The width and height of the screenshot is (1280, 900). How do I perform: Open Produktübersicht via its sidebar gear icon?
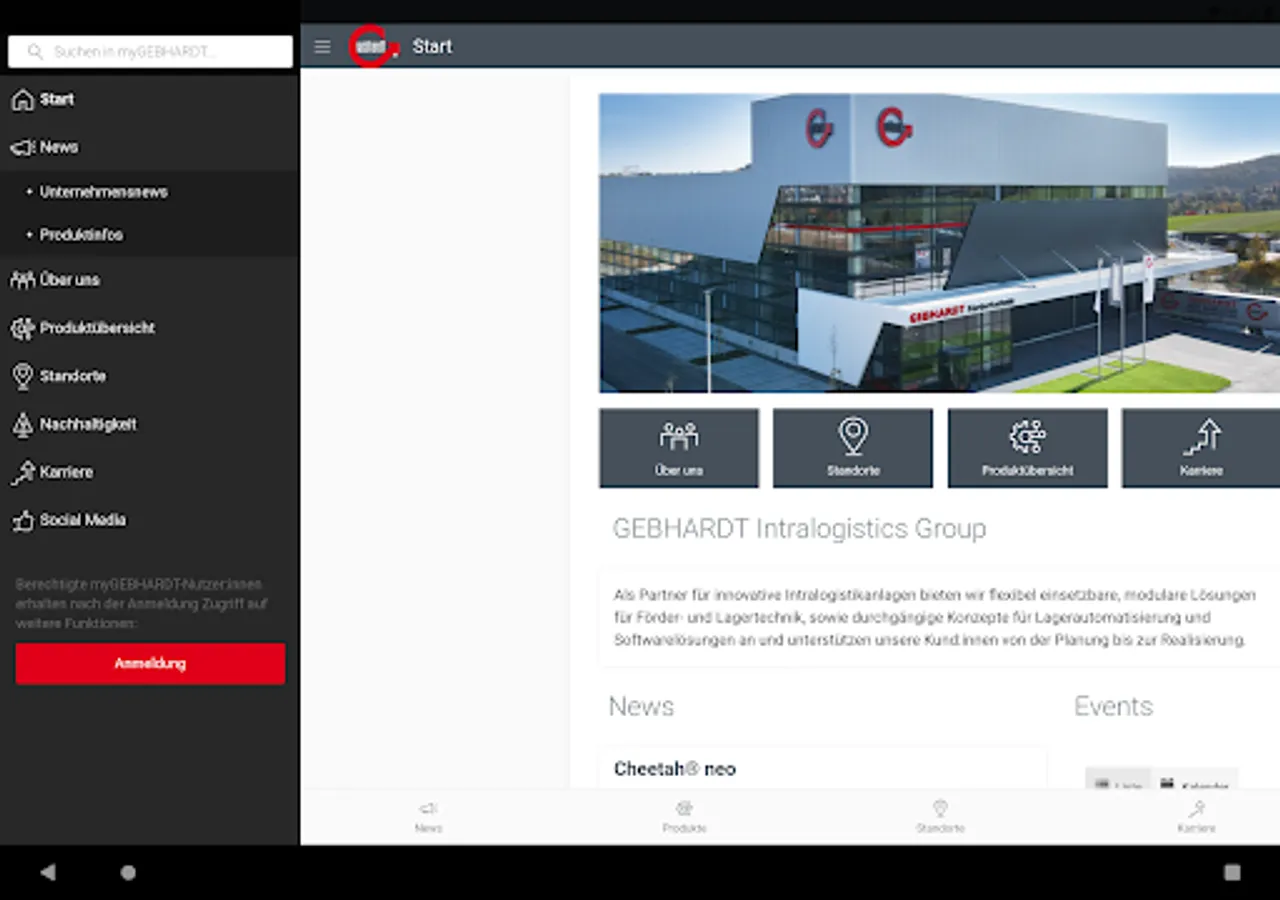click(x=22, y=328)
